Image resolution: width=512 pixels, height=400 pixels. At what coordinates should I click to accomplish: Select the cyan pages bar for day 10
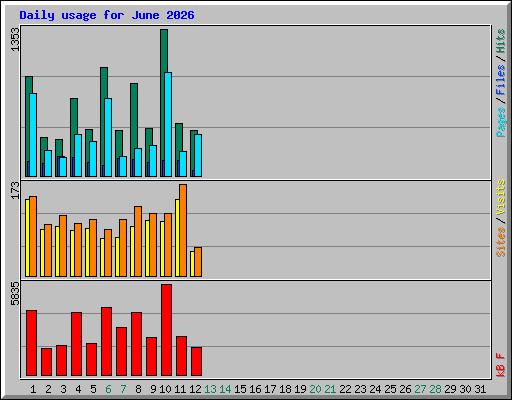pos(168,124)
